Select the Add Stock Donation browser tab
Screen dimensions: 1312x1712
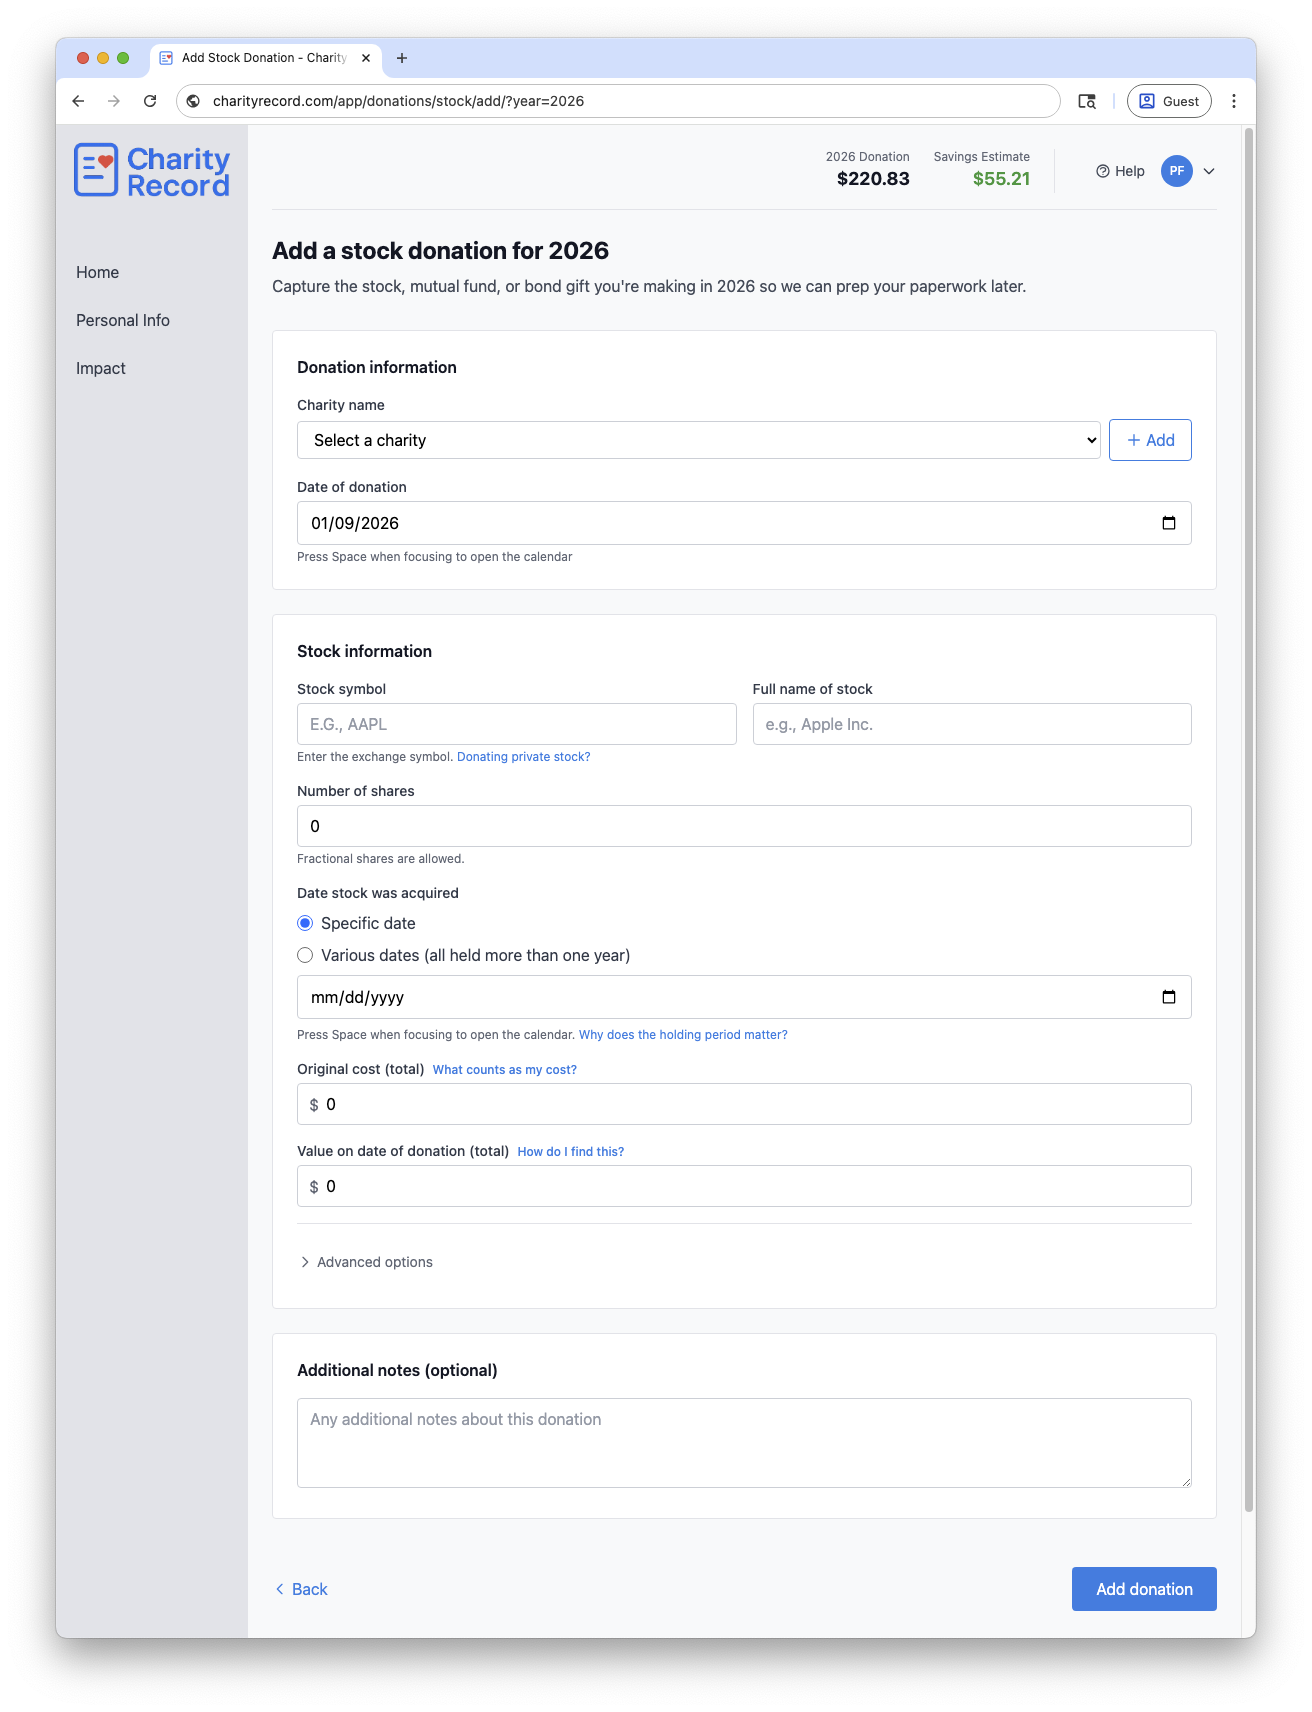[x=265, y=58]
